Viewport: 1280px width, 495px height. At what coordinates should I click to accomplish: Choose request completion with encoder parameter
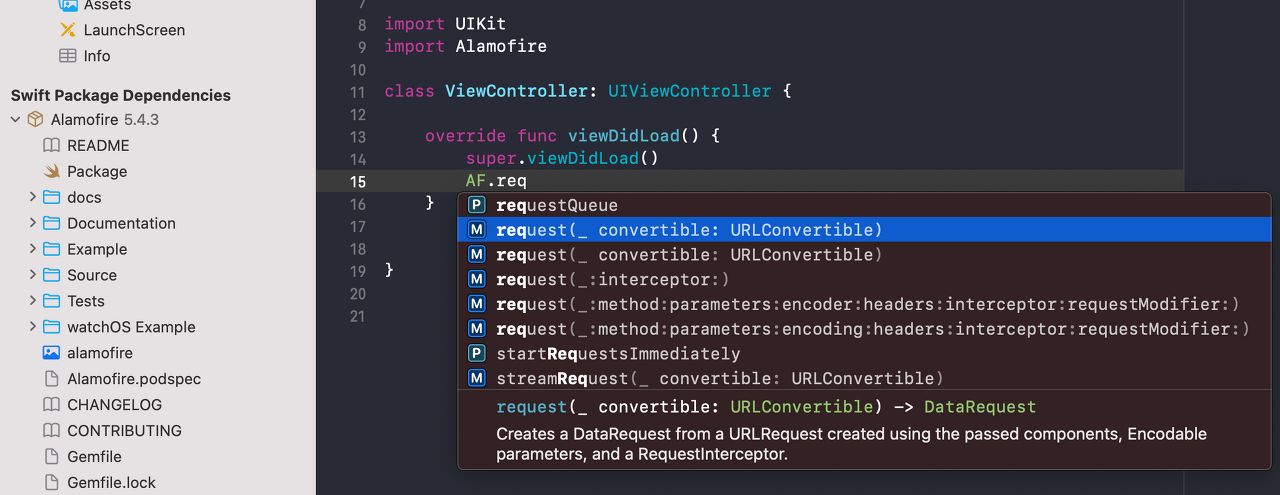coord(864,304)
